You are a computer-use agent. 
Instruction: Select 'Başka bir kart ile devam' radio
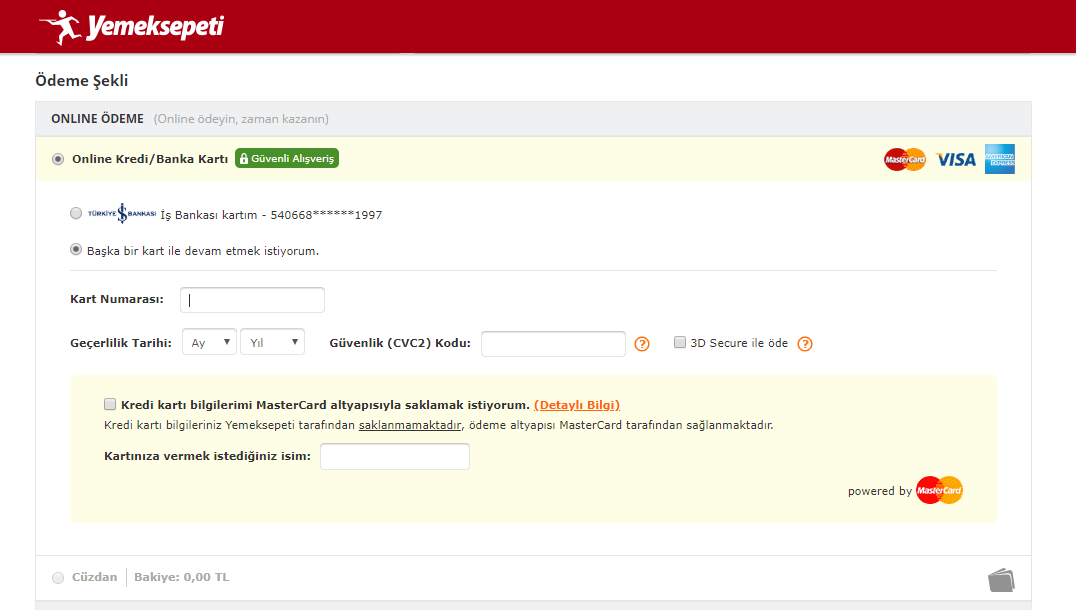click(x=76, y=250)
